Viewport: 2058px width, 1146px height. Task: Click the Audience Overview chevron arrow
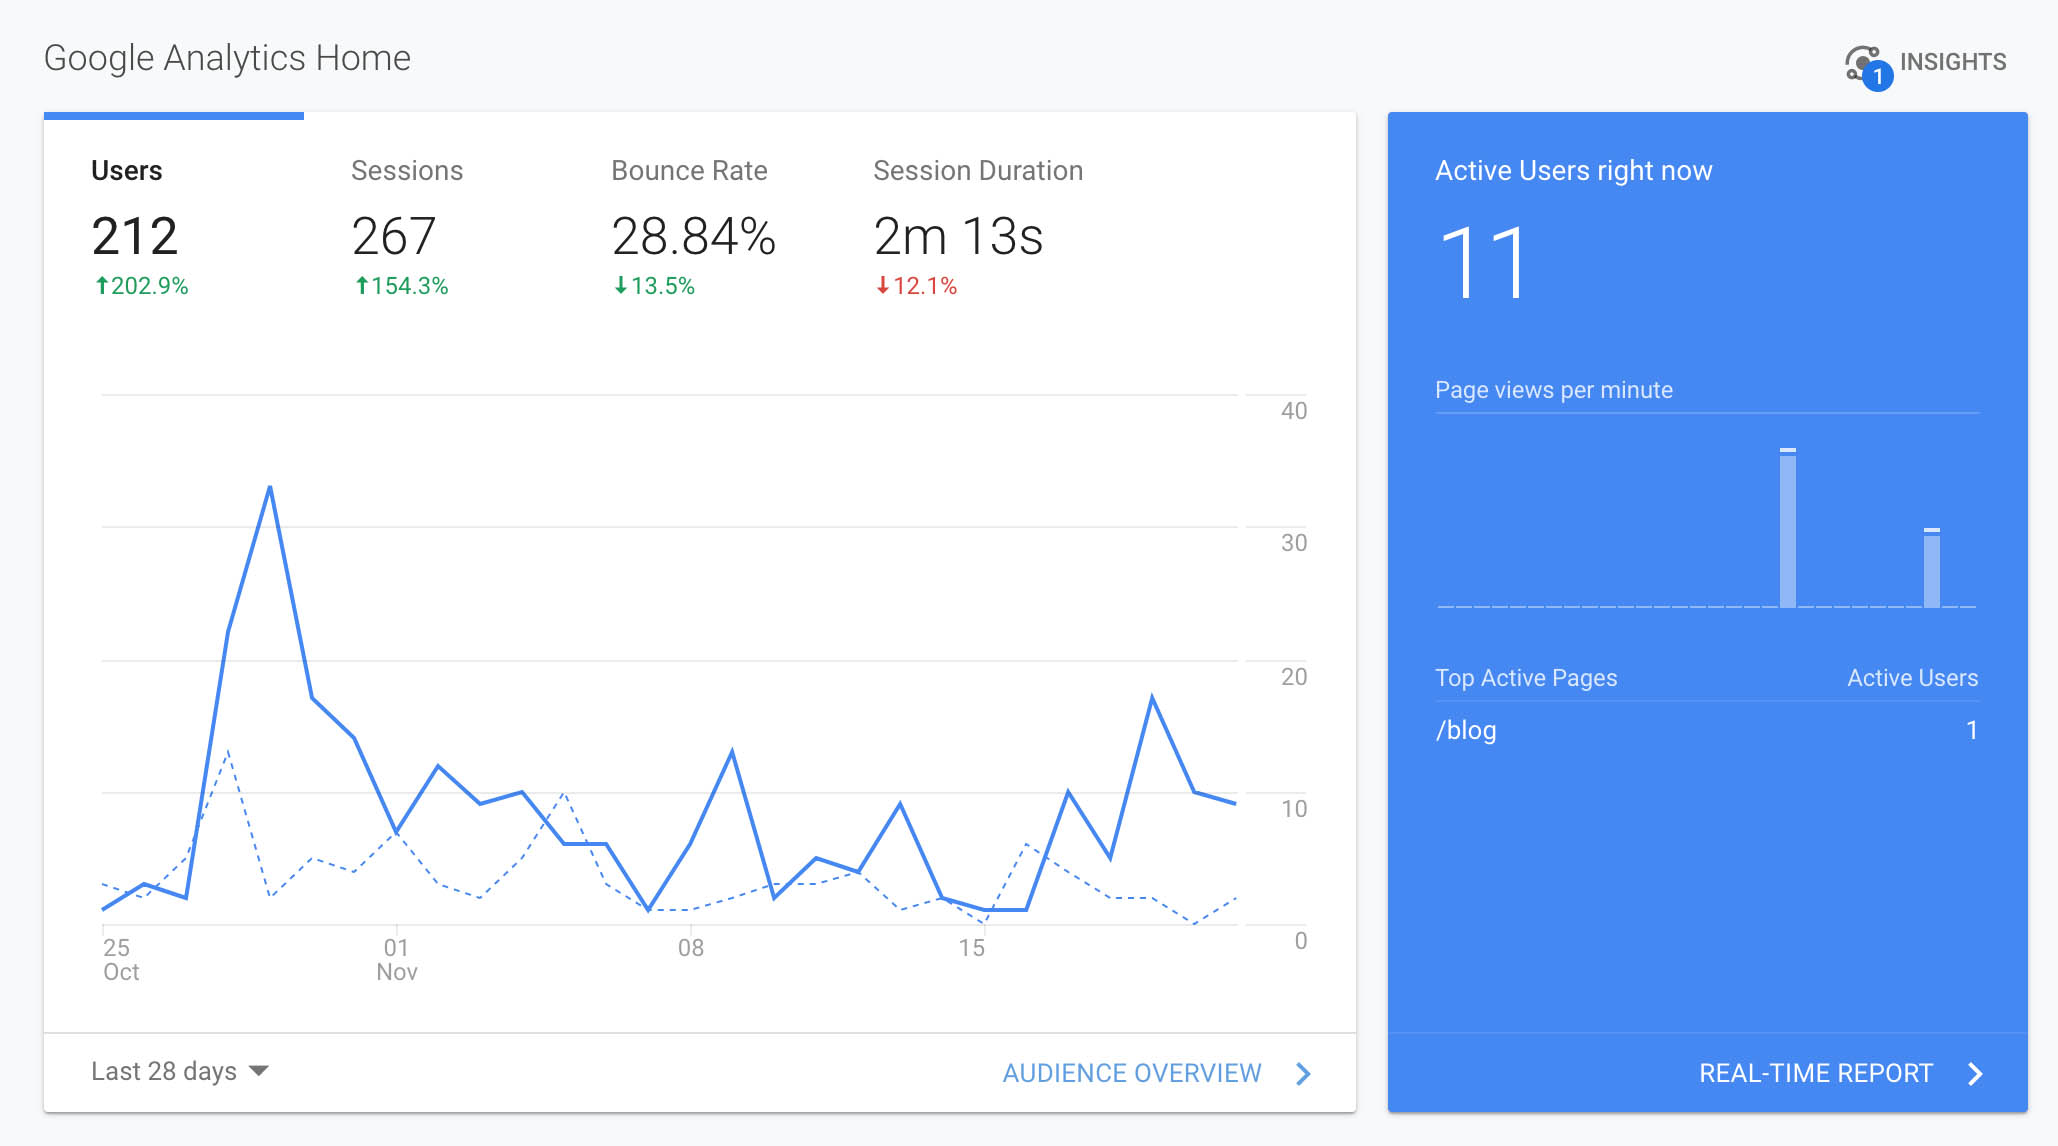coord(1303,1073)
